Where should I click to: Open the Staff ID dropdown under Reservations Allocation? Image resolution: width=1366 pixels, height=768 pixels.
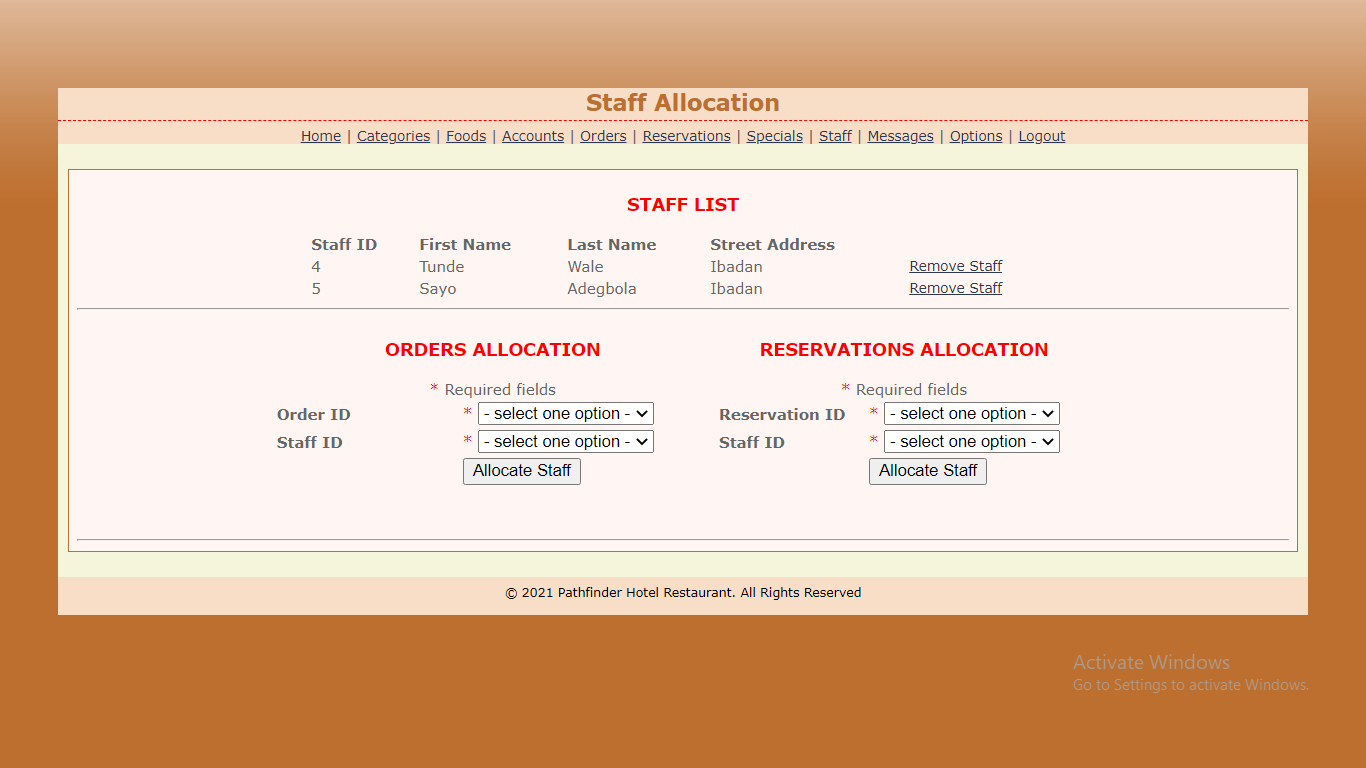971,441
